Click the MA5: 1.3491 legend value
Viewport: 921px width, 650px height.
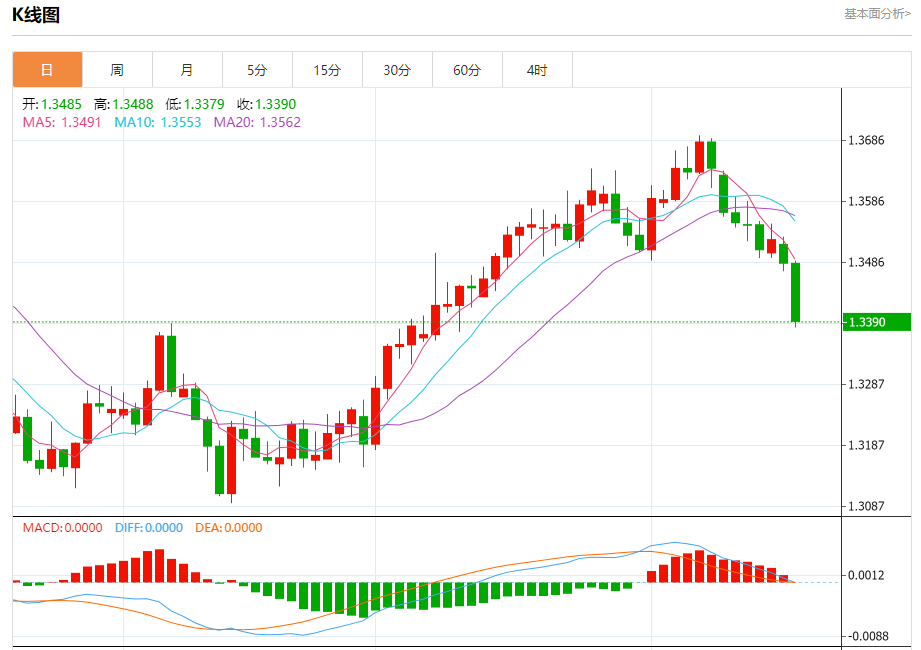coord(62,122)
